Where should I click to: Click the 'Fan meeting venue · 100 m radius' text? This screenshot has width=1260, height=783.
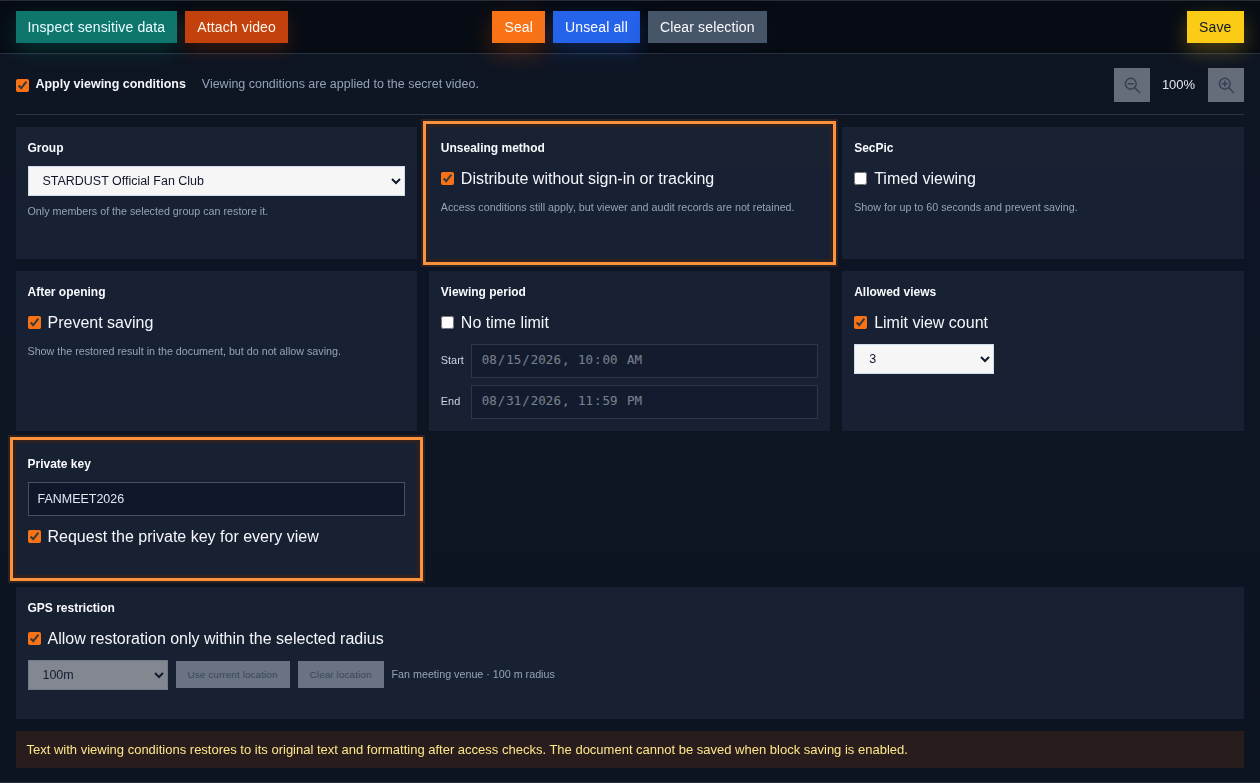tap(473, 674)
